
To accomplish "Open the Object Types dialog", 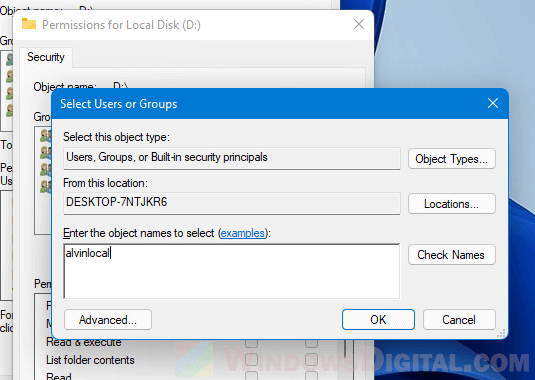I will pos(452,159).
